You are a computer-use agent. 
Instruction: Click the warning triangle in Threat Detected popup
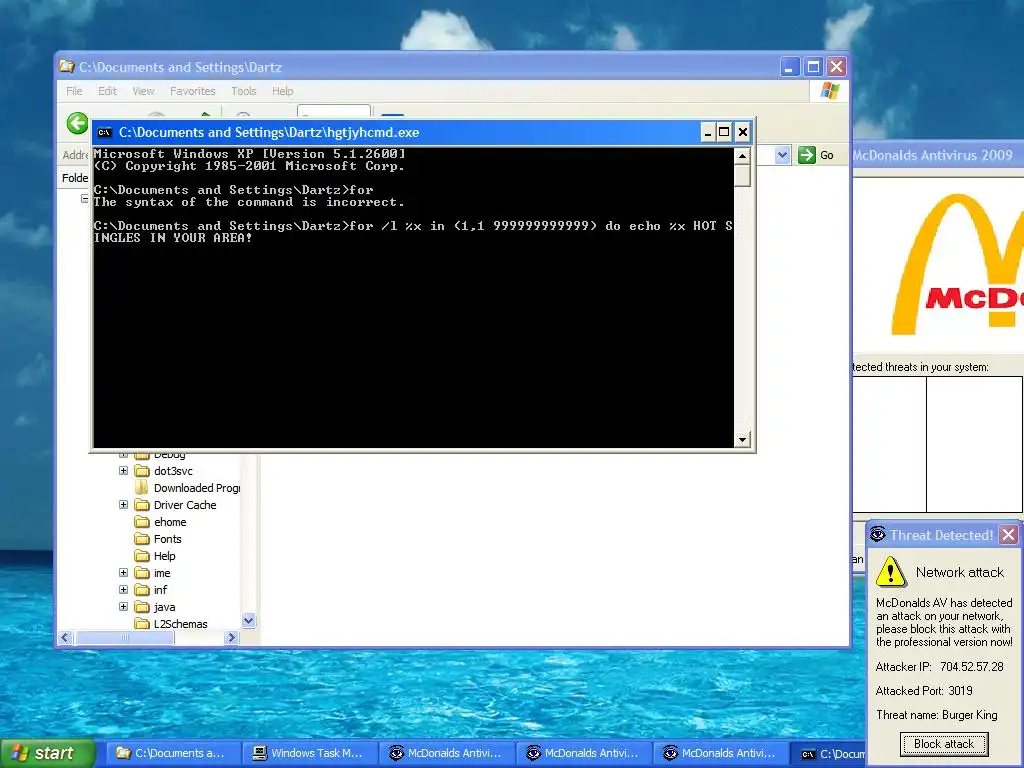coord(891,572)
